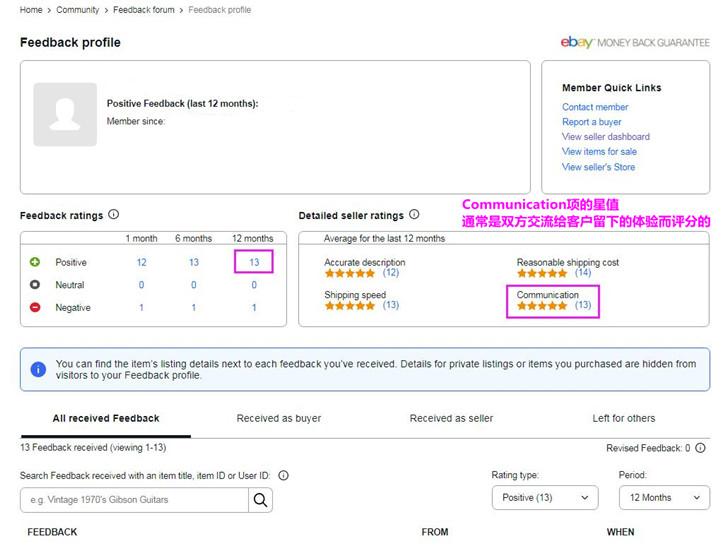Click the member avatar placeholder image
Viewport: 720px width, 543px height.
pyautogui.click(x=65, y=115)
